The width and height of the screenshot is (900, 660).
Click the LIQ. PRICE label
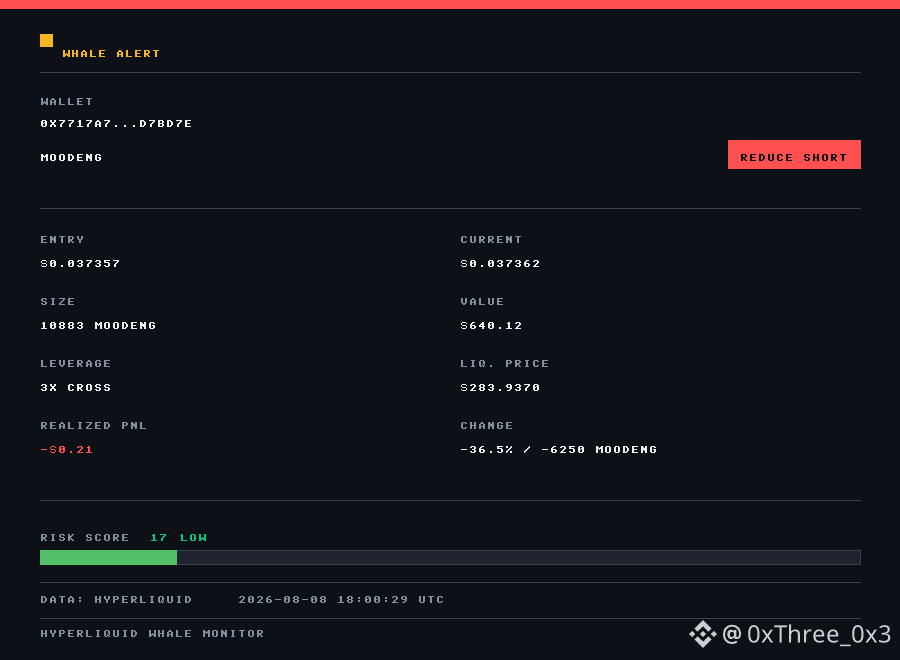[x=505, y=363]
